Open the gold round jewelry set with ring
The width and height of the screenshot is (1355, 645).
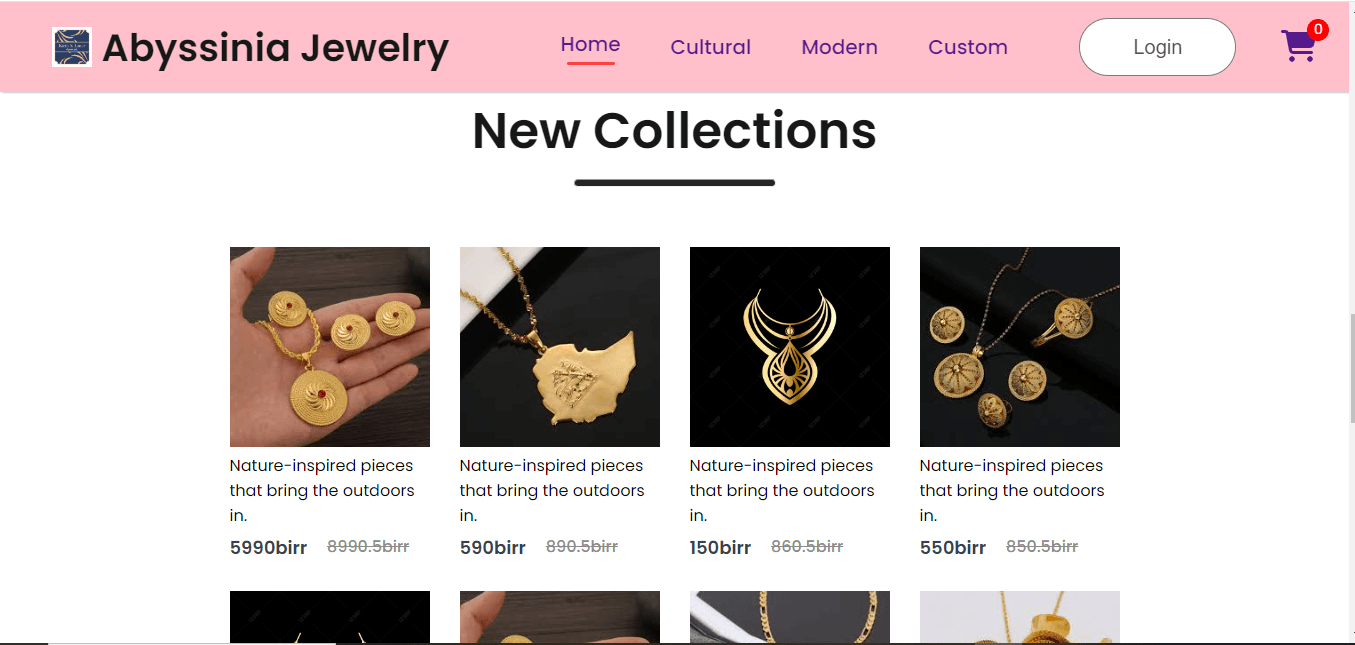(x=1020, y=347)
